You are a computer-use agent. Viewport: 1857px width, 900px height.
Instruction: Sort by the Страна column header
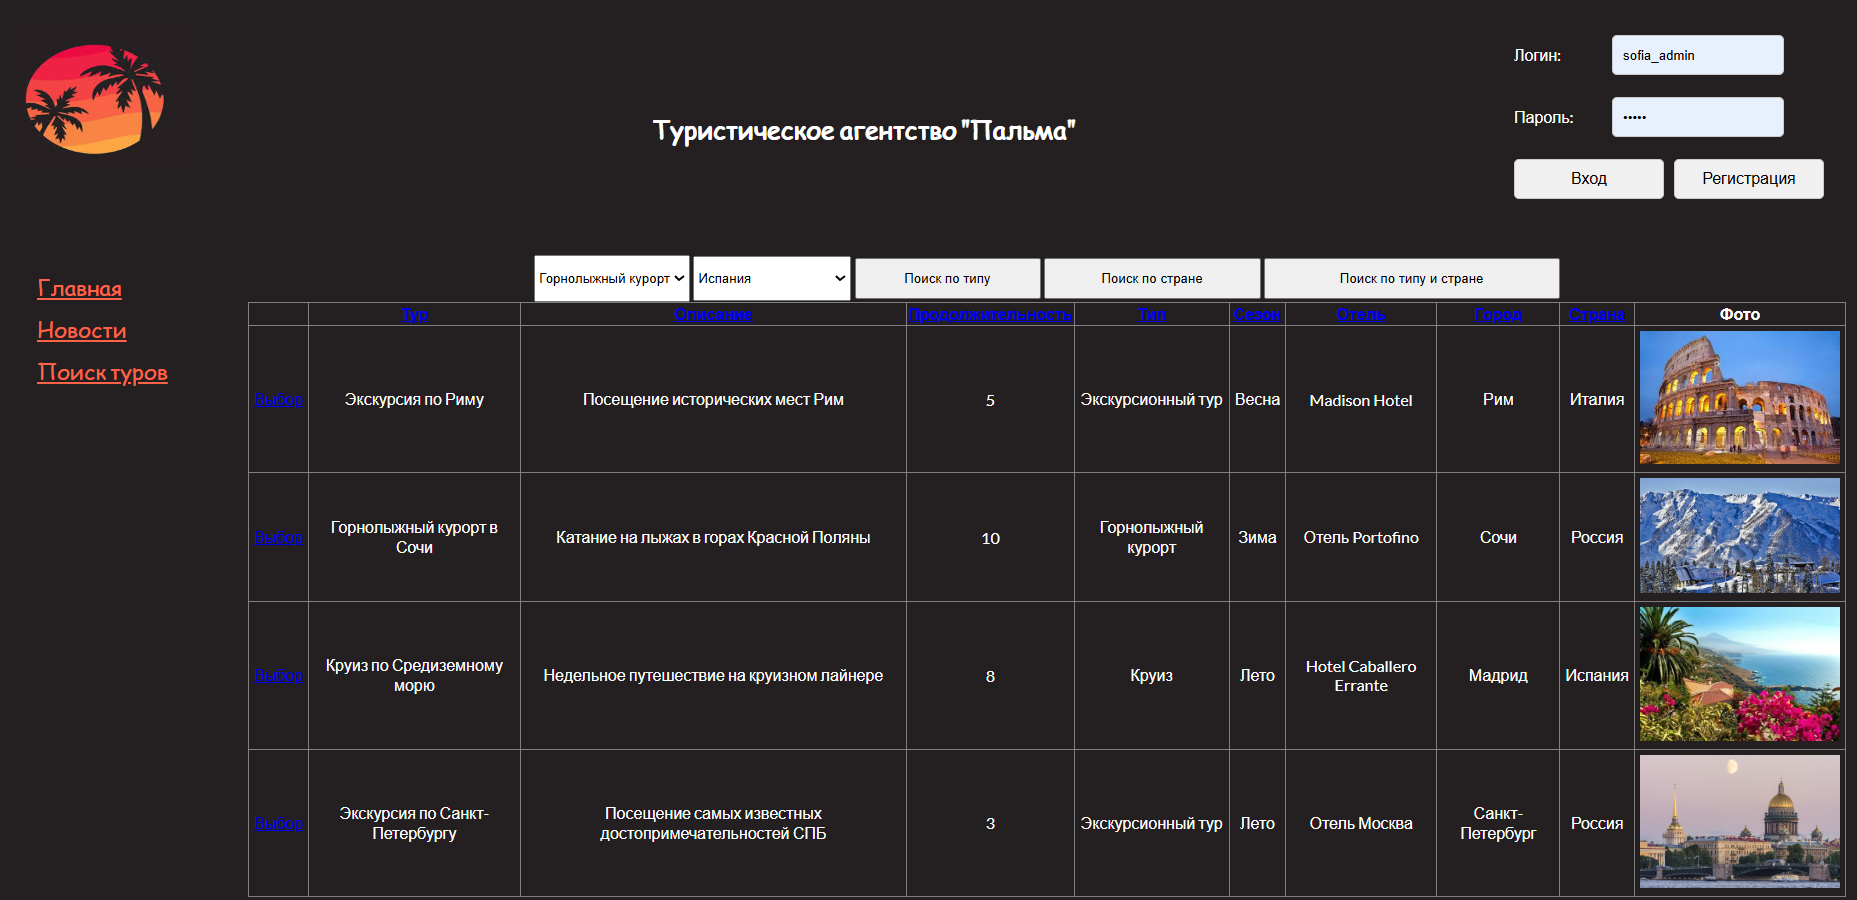1596,314
